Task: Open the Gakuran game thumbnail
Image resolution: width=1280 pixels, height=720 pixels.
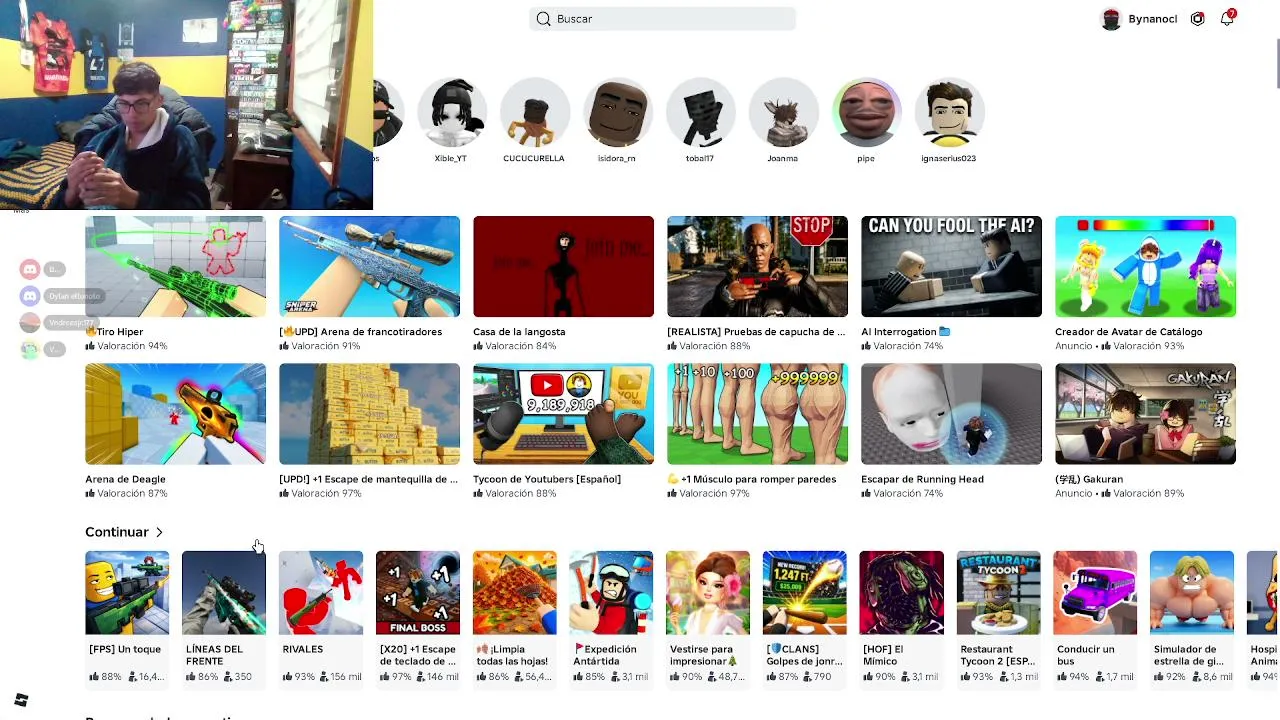Action: [1145, 414]
